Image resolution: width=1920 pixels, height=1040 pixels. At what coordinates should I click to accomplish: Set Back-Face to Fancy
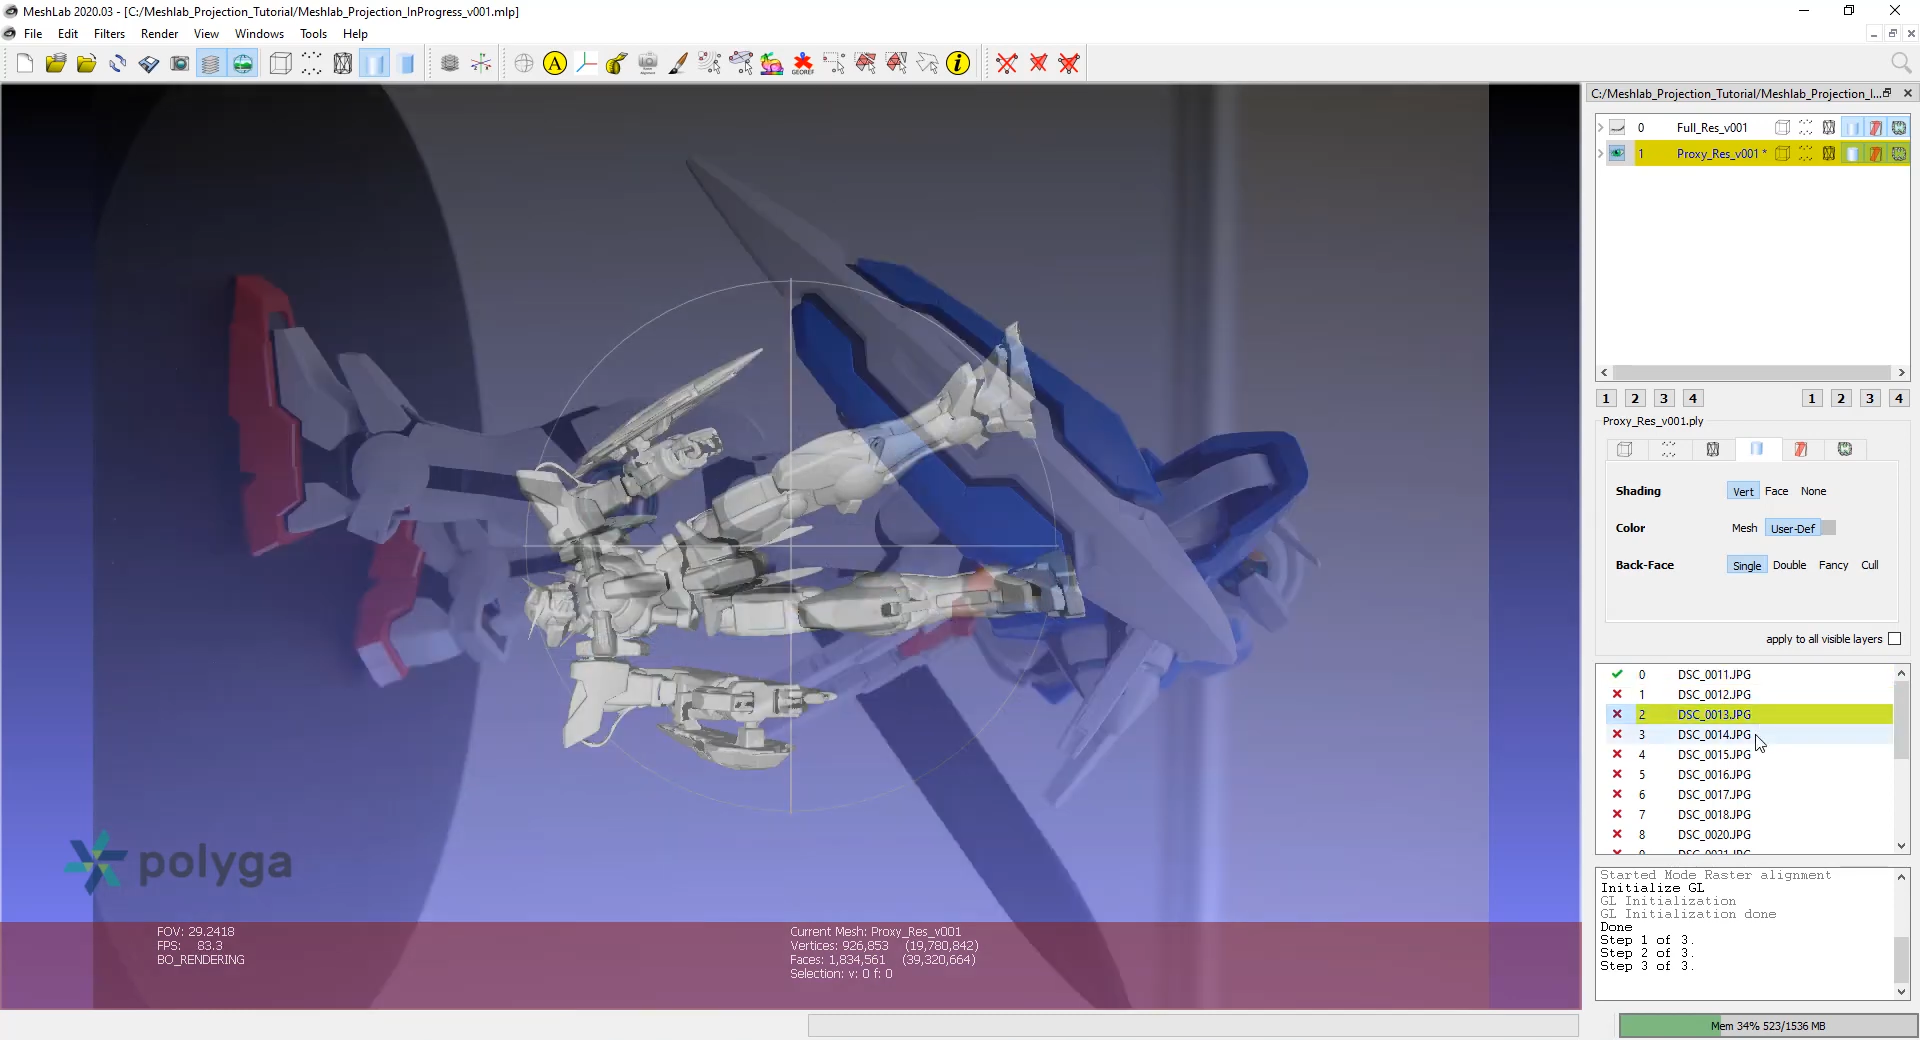click(x=1834, y=565)
